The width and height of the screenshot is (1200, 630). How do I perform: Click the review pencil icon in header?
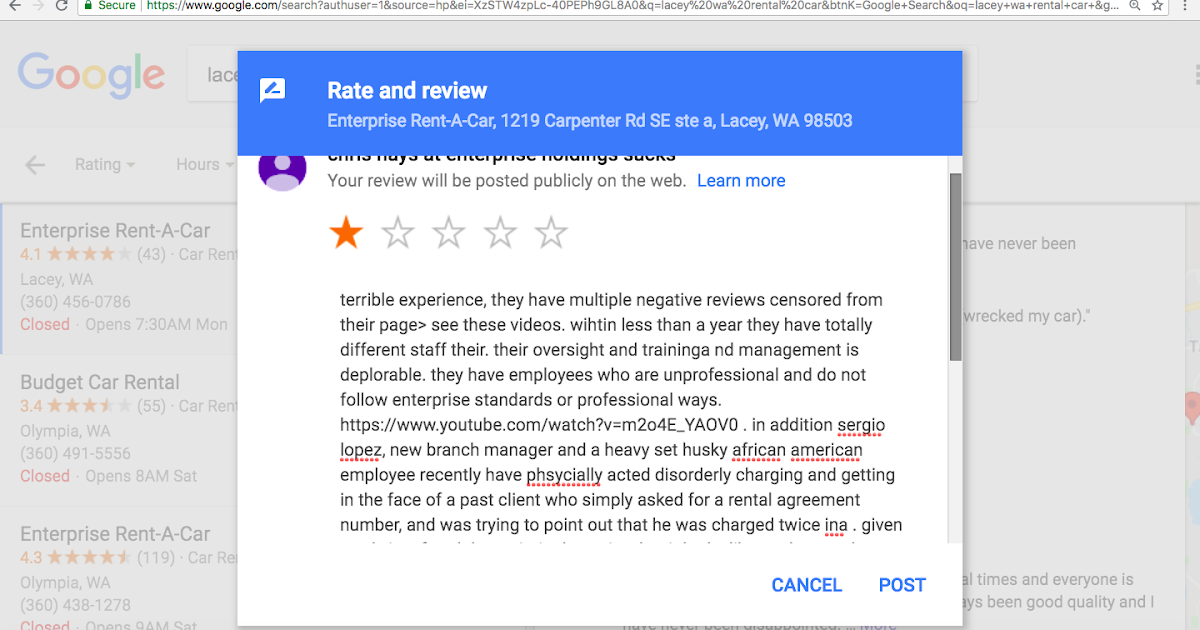pyautogui.click(x=272, y=91)
